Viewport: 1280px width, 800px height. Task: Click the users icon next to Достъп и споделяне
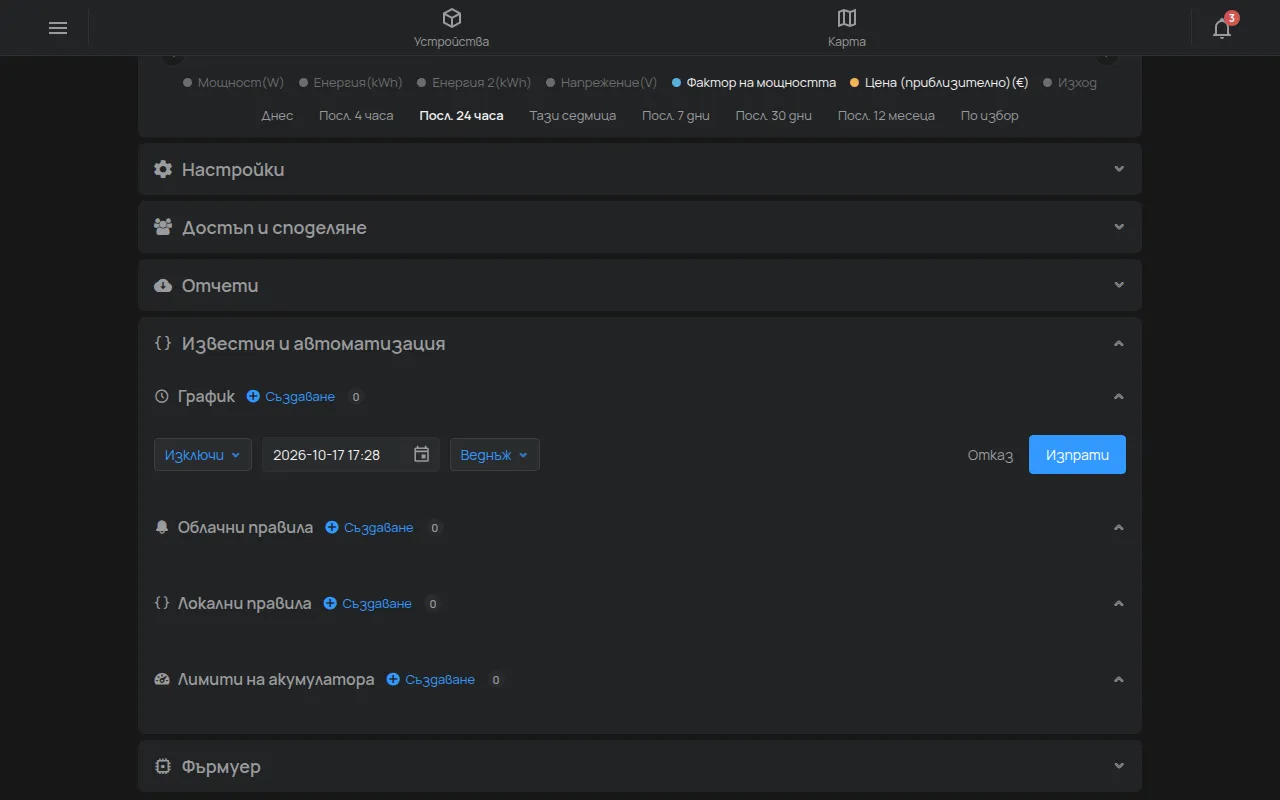pyautogui.click(x=163, y=227)
